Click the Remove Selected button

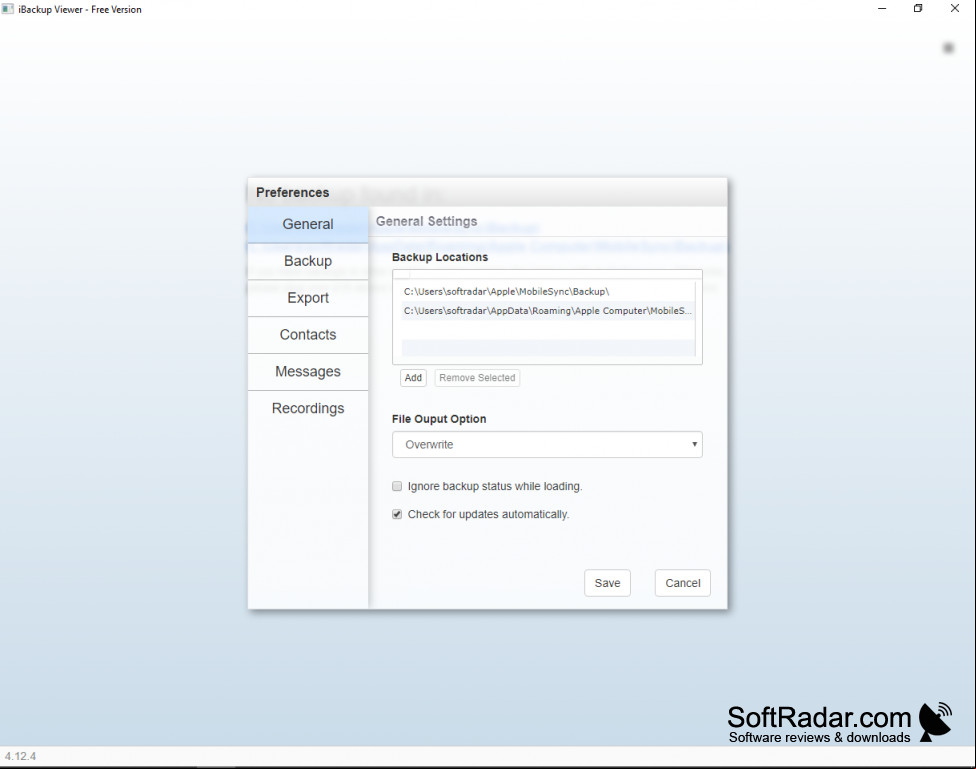477,377
